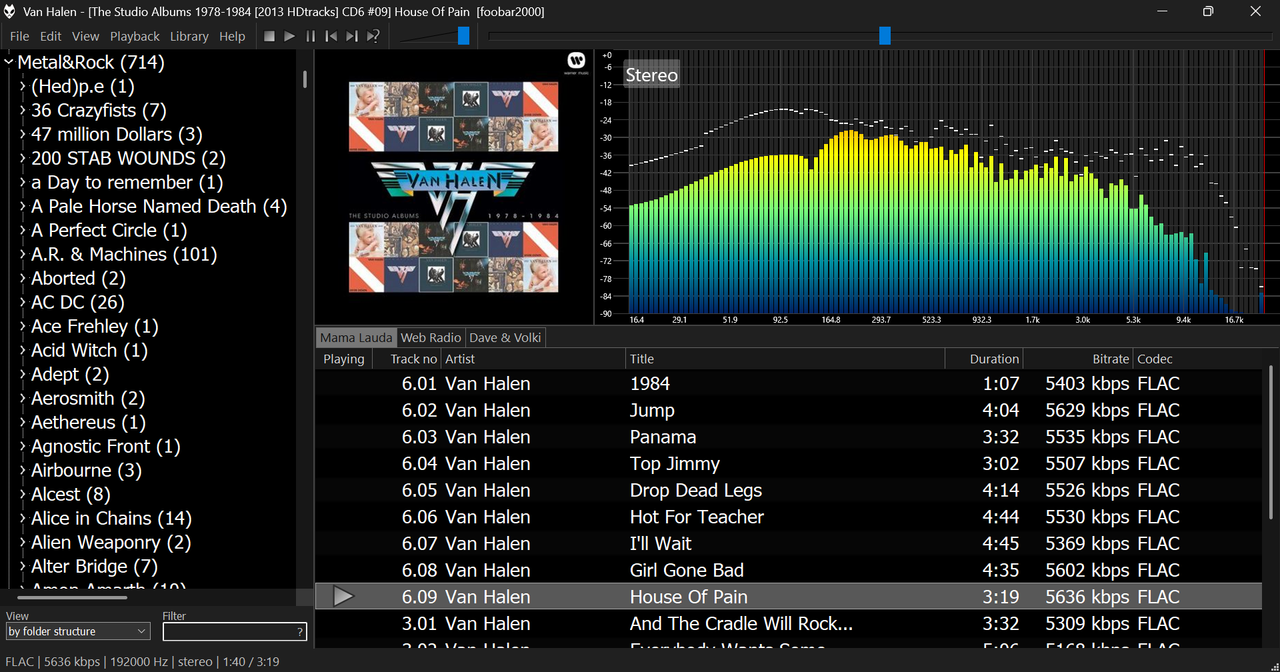Sort playlist by the Bitrate column header
This screenshot has height=672, width=1280.
(x=1078, y=359)
